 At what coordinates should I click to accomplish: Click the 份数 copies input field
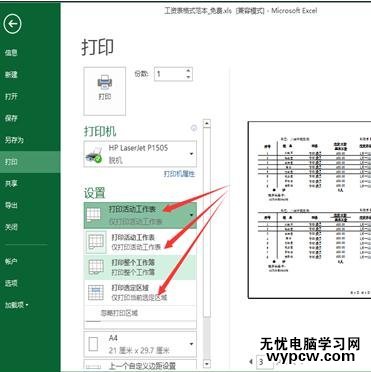pos(169,74)
